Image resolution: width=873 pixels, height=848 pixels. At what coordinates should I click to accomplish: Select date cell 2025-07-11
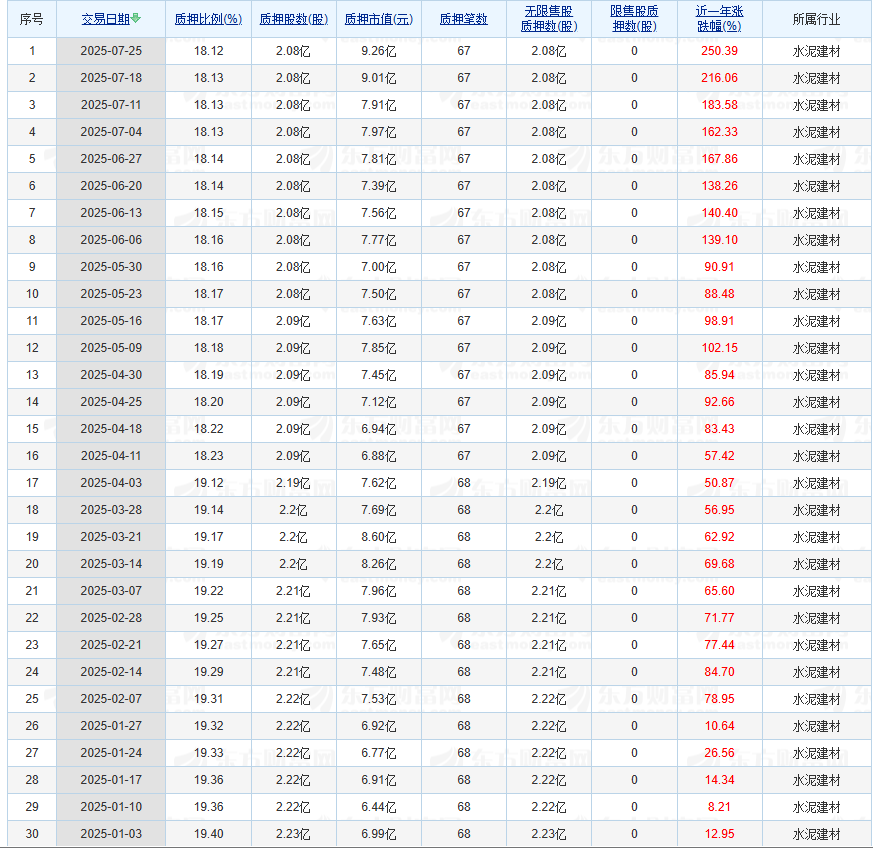111,105
